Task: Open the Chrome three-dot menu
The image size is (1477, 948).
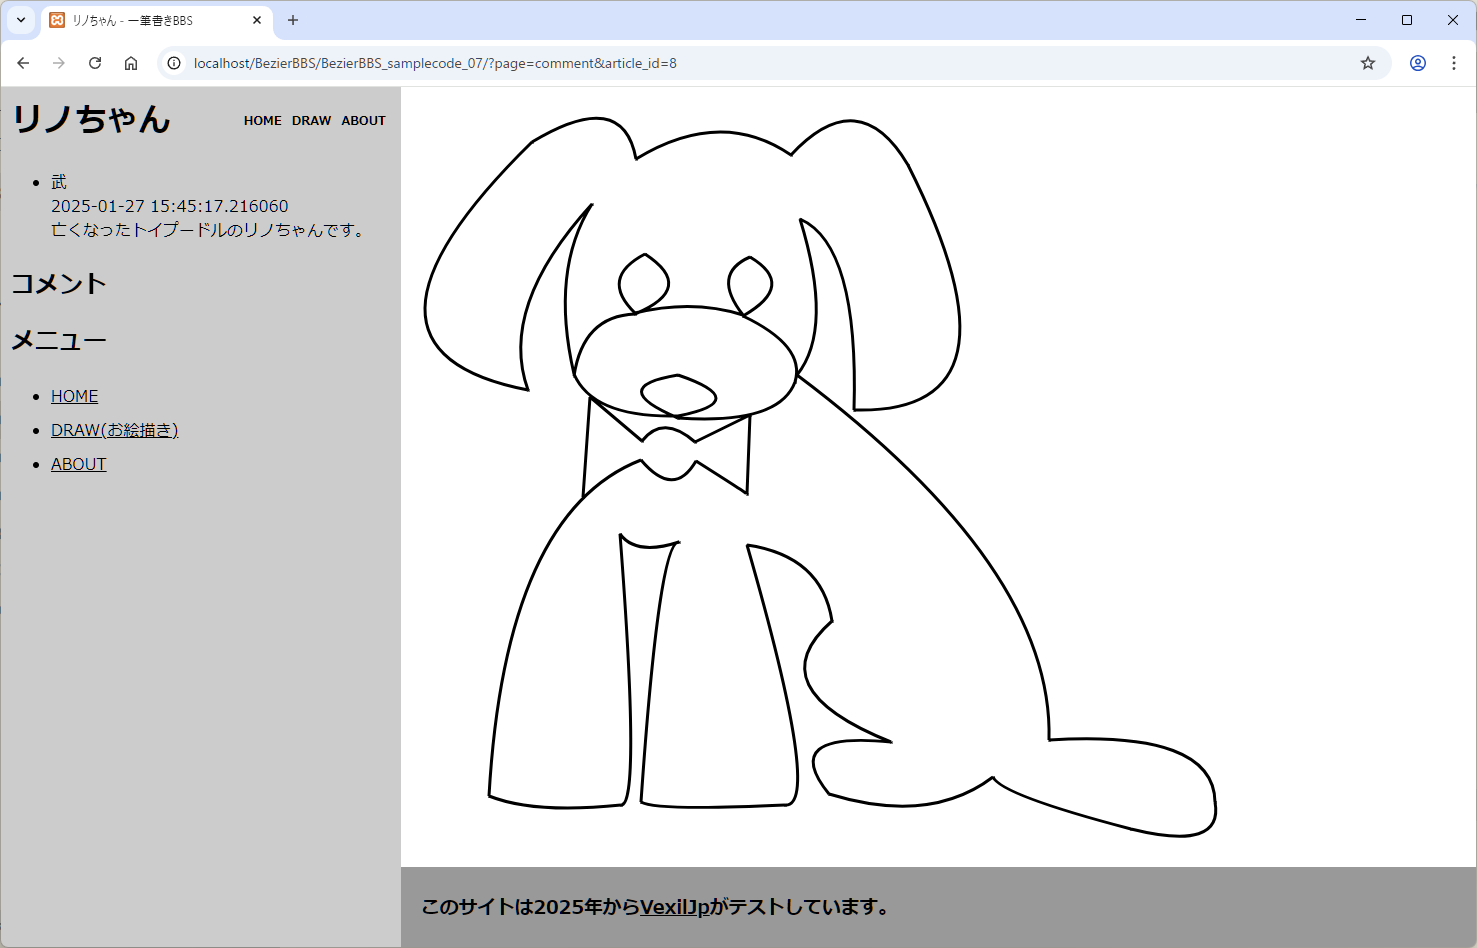Action: click(x=1454, y=63)
